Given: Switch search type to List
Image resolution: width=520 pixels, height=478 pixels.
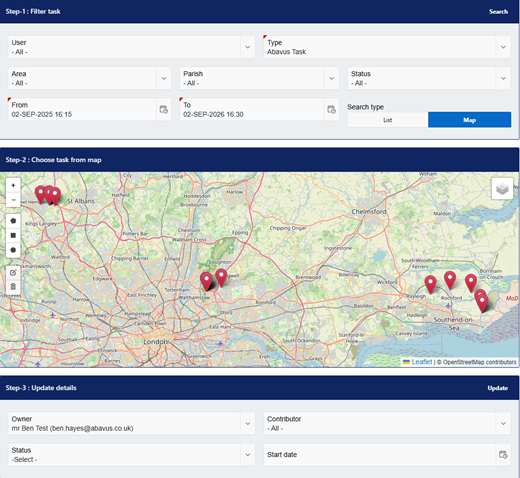Looking at the screenshot, I should [x=388, y=120].
